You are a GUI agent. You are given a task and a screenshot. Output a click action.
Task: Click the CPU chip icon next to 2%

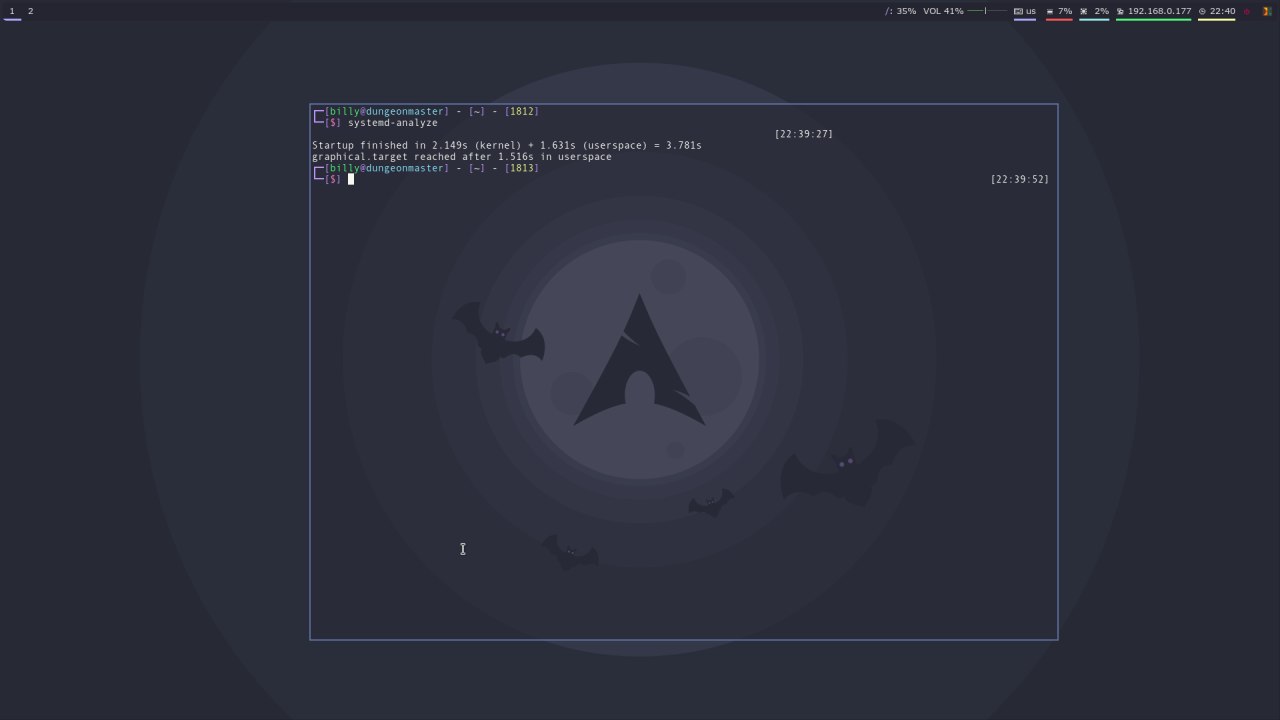click(x=1084, y=11)
